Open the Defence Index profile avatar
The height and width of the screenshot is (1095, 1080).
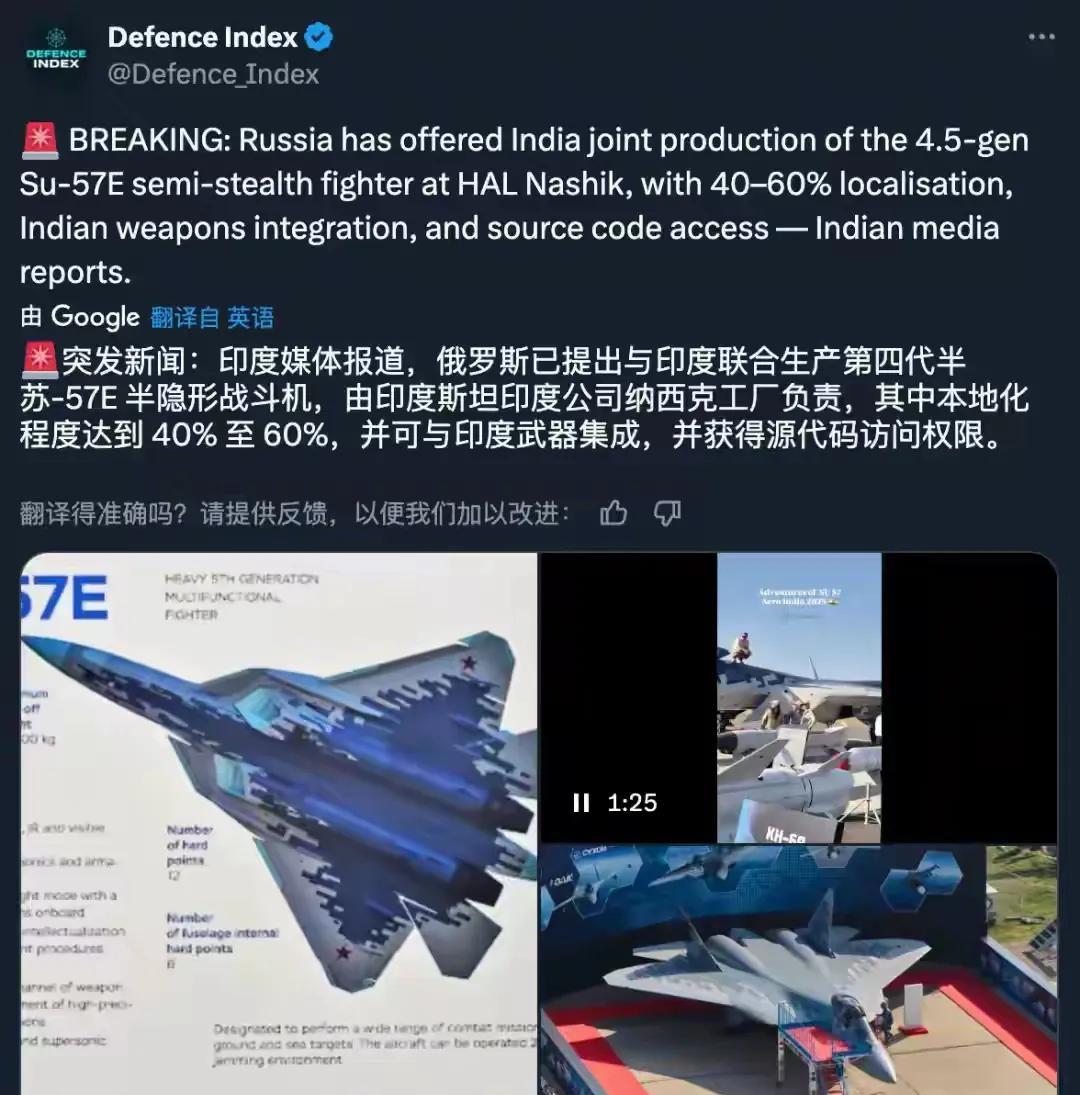tap(56, 56)
